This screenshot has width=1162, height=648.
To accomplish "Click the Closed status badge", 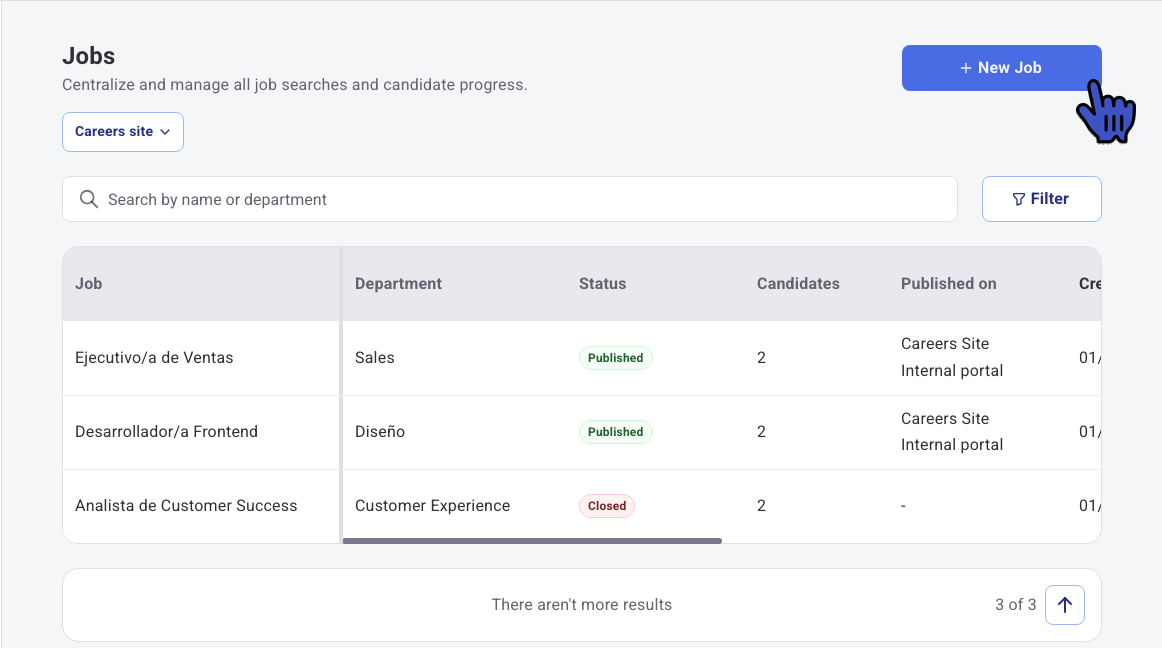I will tap(607, 506).
